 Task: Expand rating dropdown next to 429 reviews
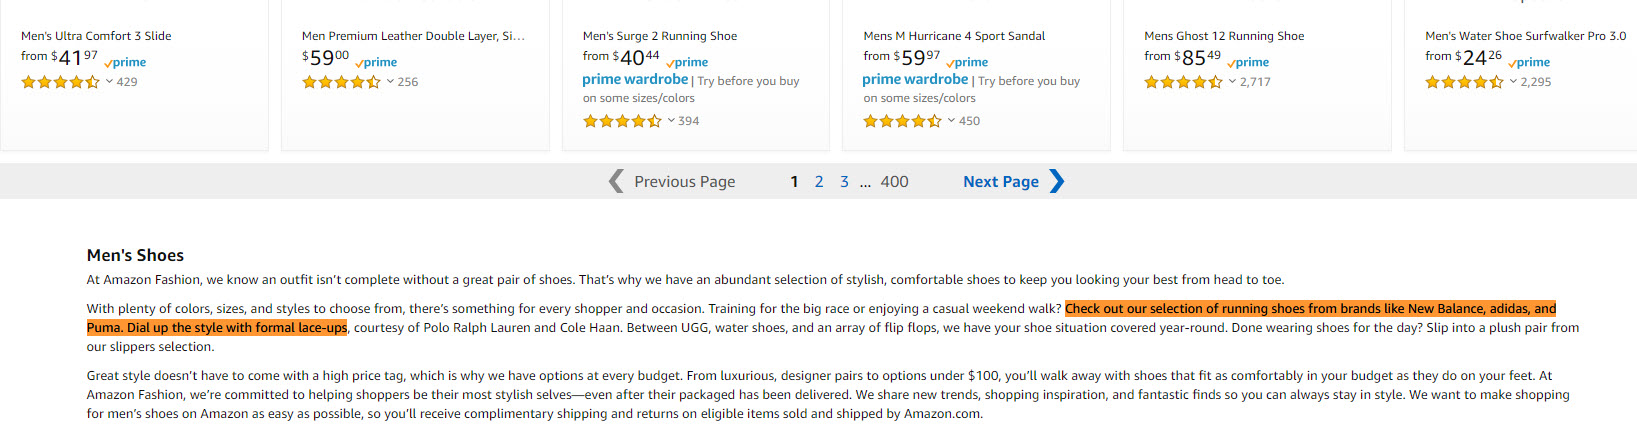tap(109, 82)
